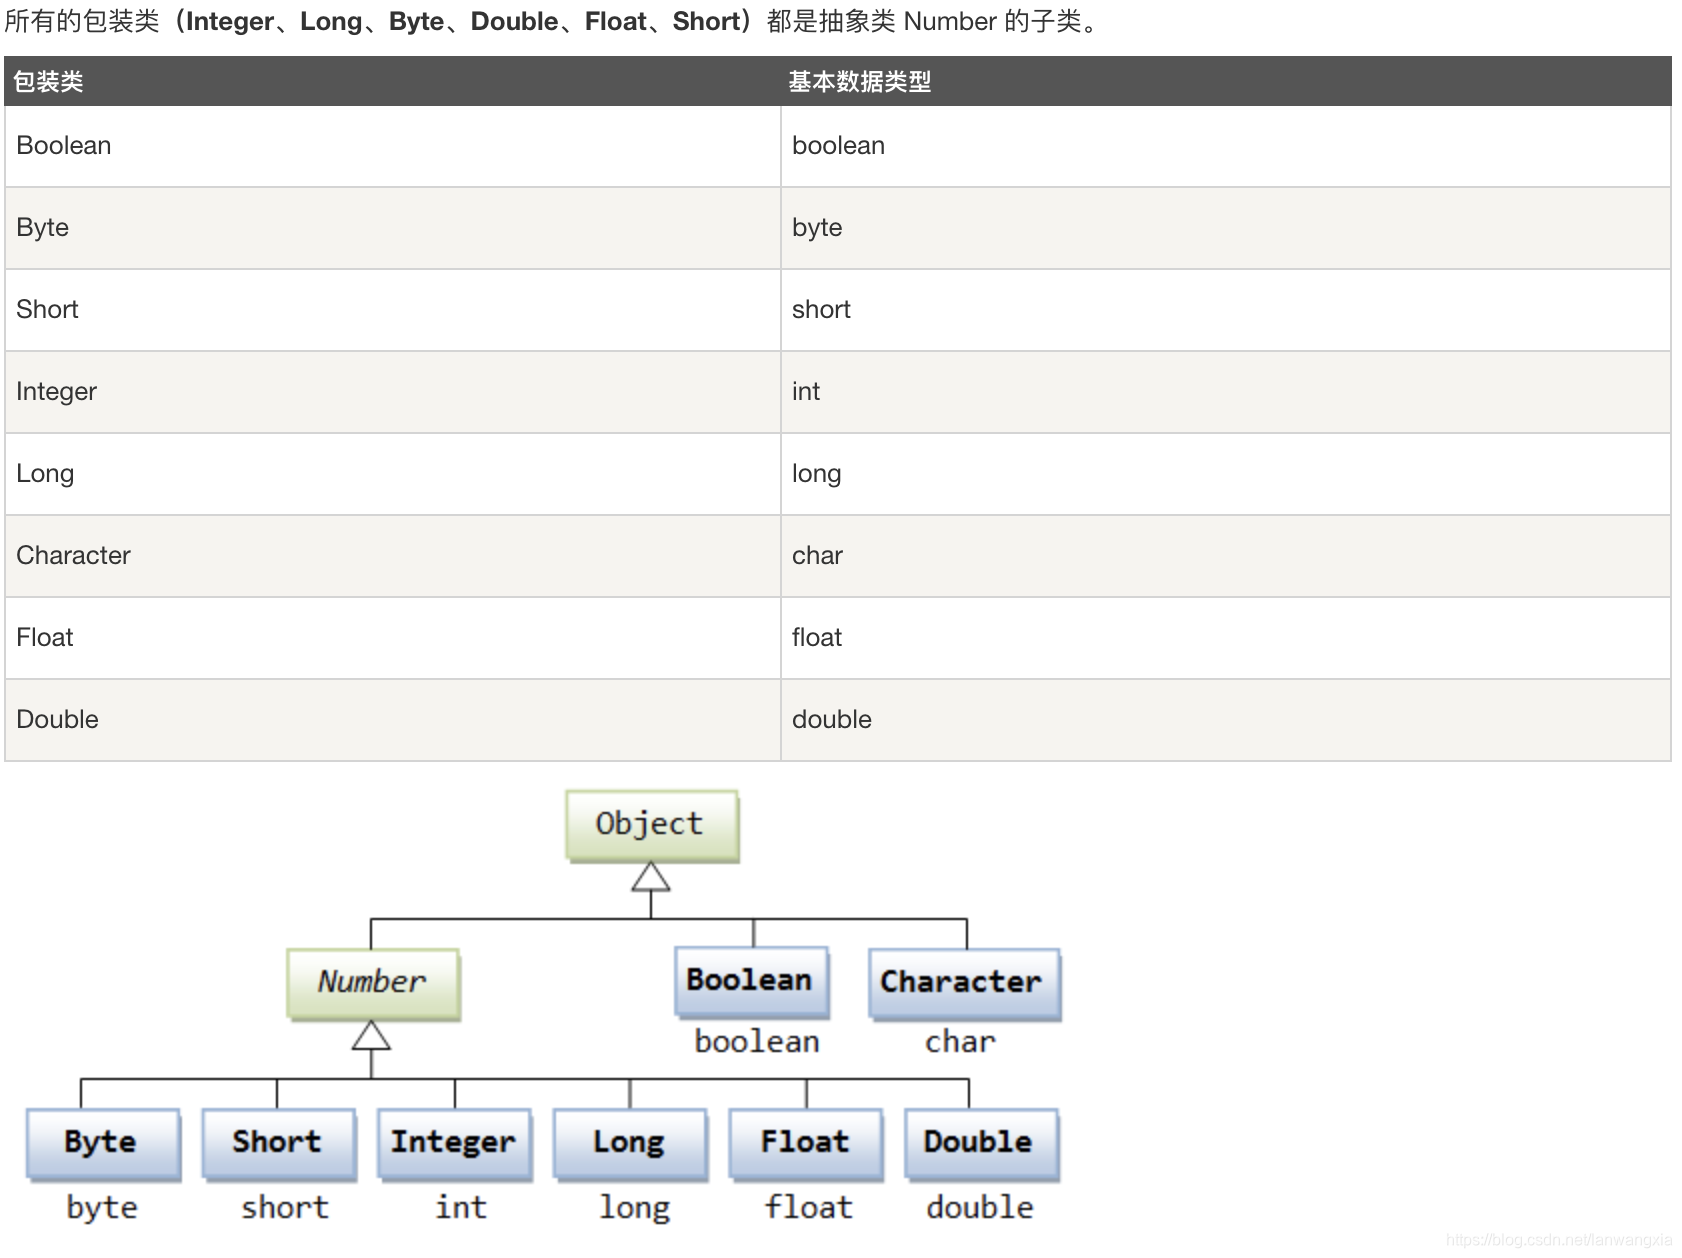Click the Byte wrapper class cell
The height and width of the screenshot is (1258, 1682).
point(392,228)
